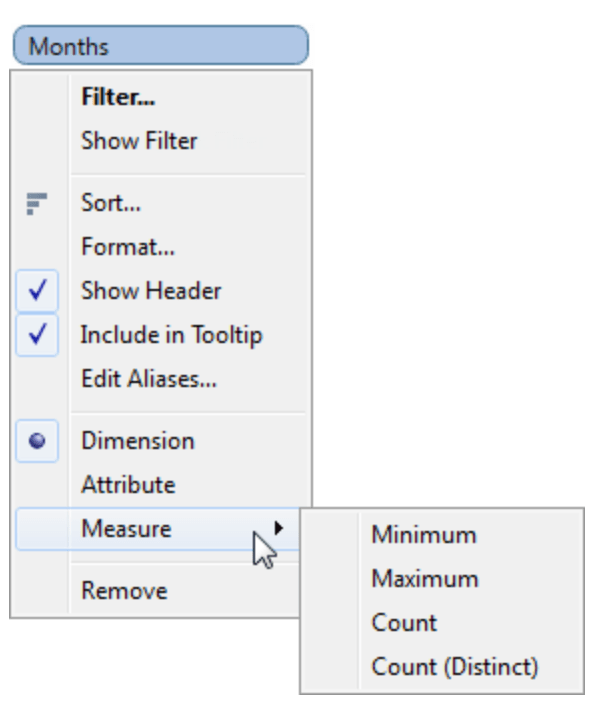
Task: Expand the Measure submenu arrow
Action: (x=279, y=528)
